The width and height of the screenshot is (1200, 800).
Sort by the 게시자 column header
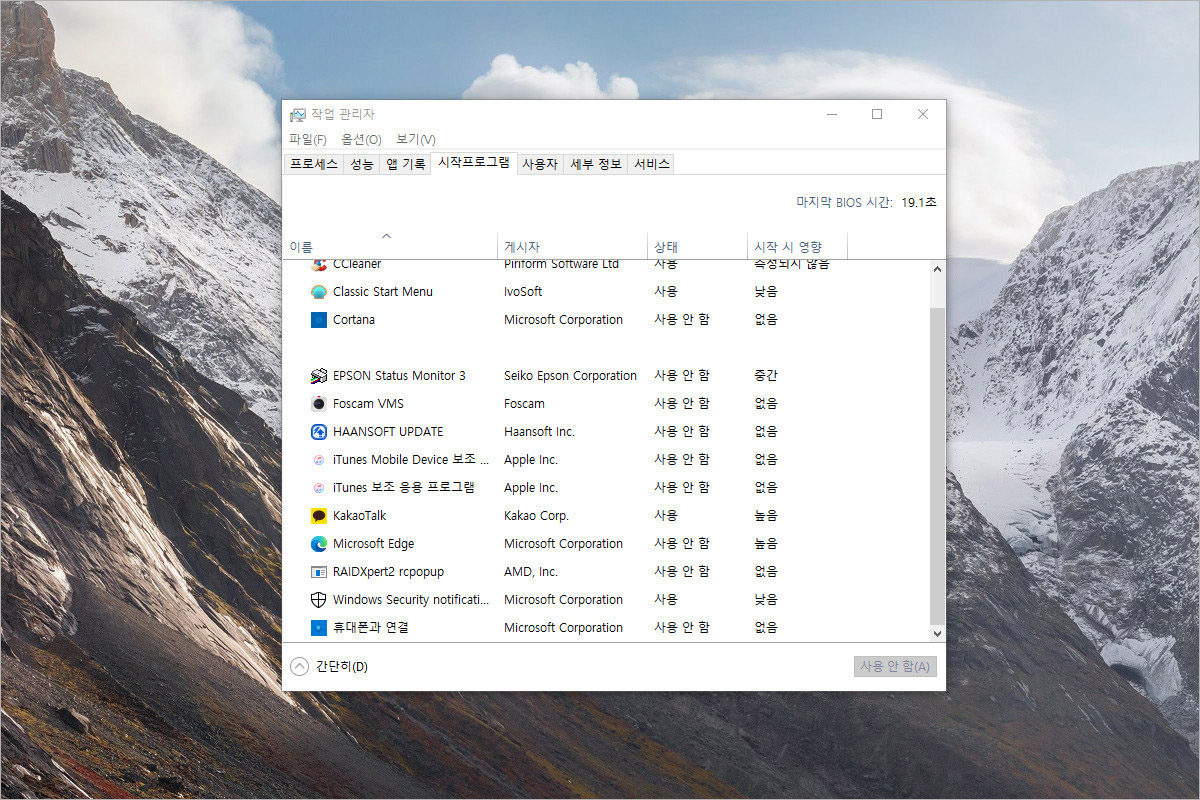572,246
